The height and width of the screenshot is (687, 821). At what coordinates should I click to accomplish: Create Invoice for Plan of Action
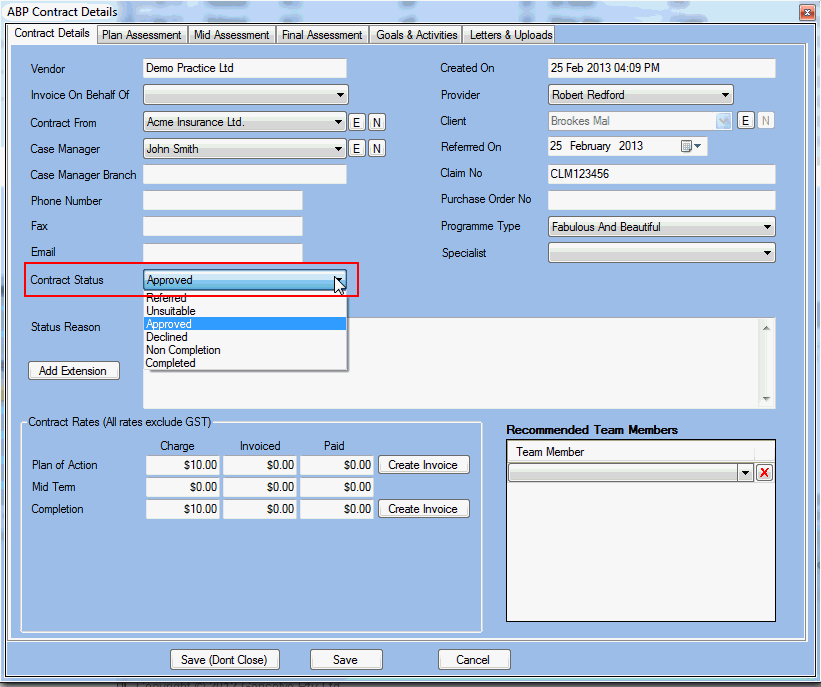click(423, 465)
